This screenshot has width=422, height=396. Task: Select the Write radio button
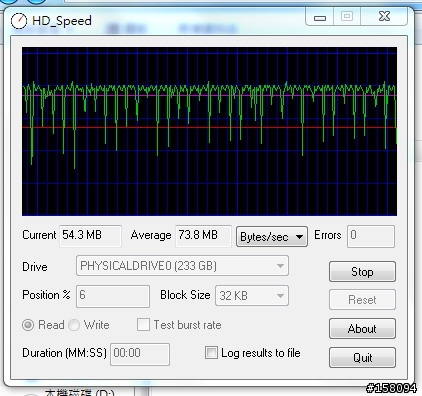74,325
